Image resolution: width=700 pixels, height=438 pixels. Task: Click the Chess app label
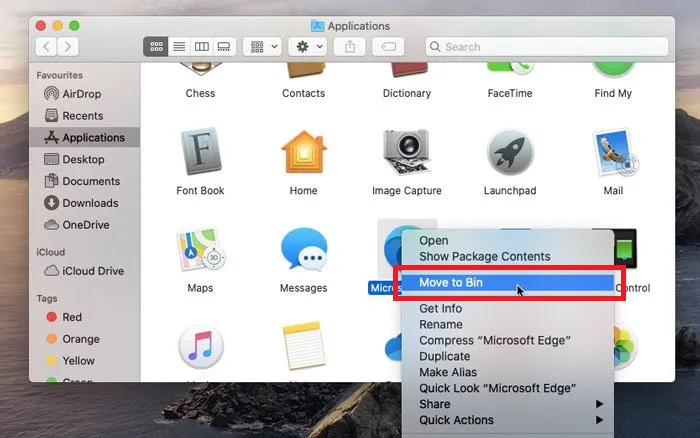200,93
